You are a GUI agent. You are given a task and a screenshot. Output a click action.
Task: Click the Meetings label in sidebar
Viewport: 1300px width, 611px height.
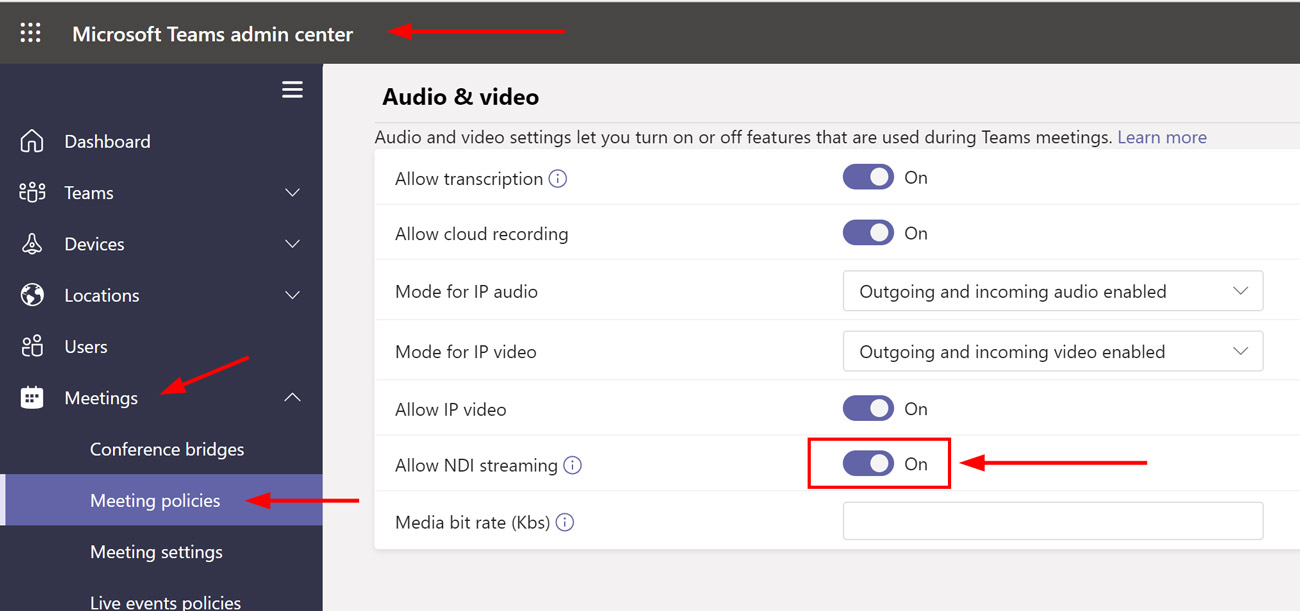click(101, 398)
